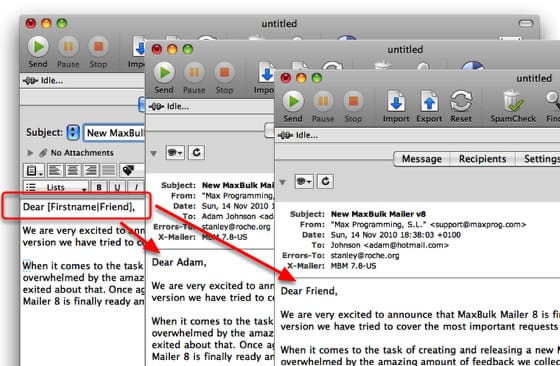Click the paperclip No Attachments icon
This screenshot has height=366, width=560.
[43, 153]
